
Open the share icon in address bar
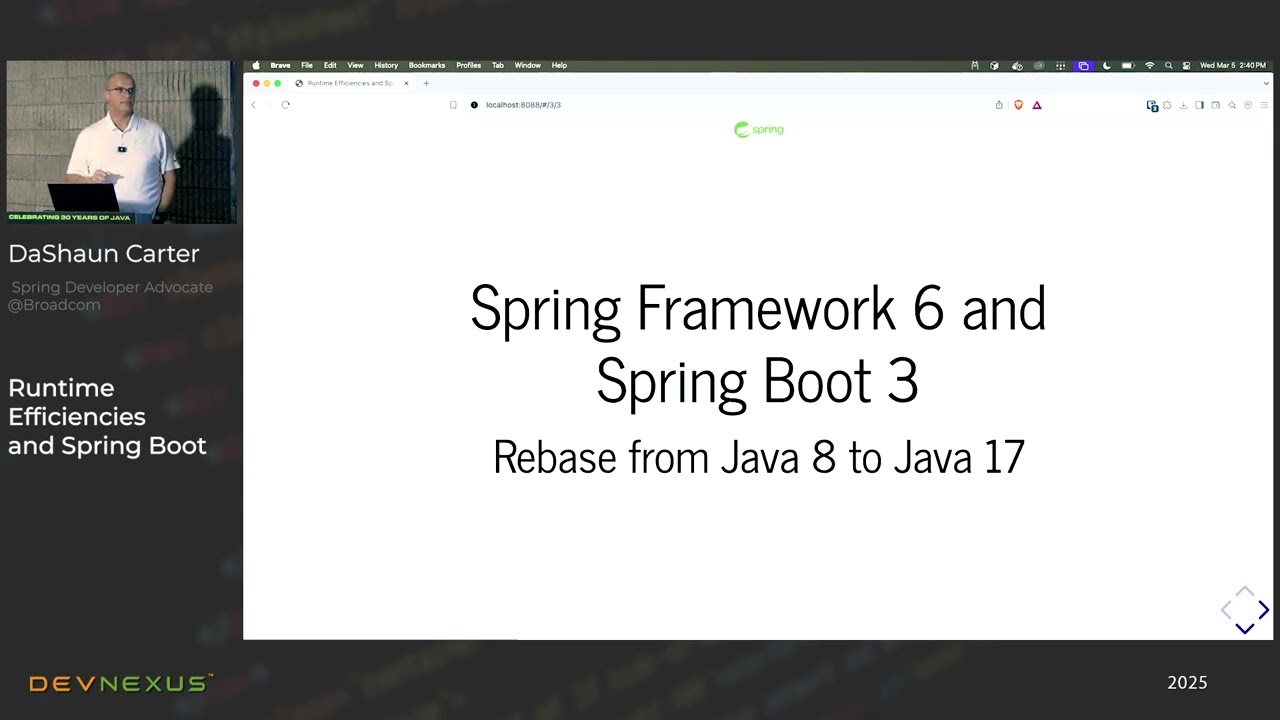click(x=998, y=105)
